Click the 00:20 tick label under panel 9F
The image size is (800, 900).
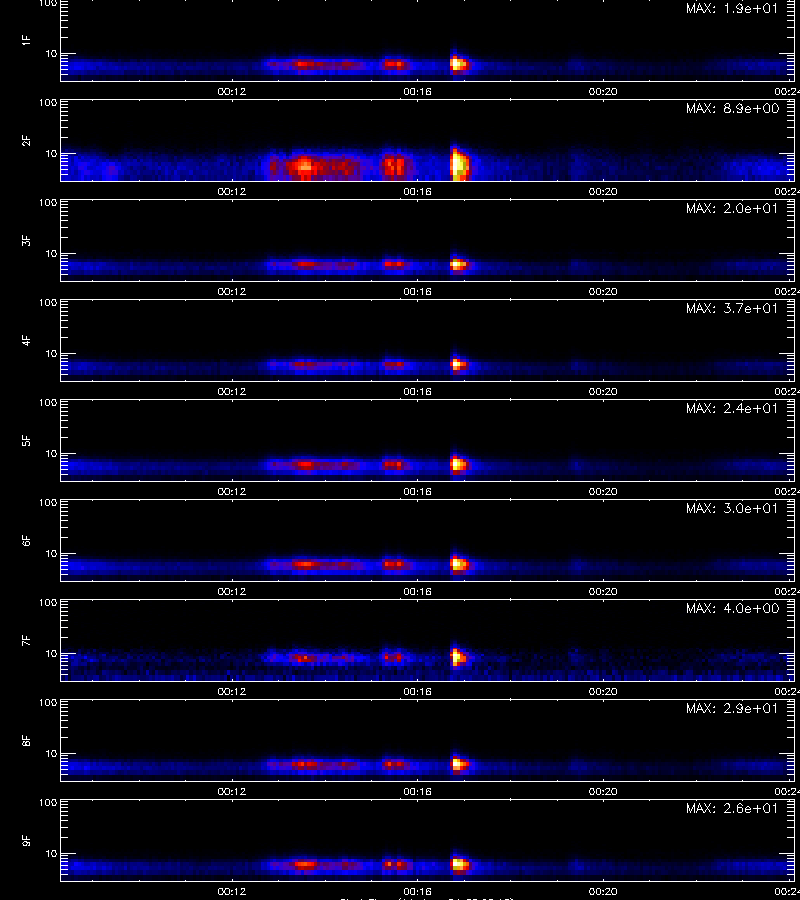click(603, 891)
